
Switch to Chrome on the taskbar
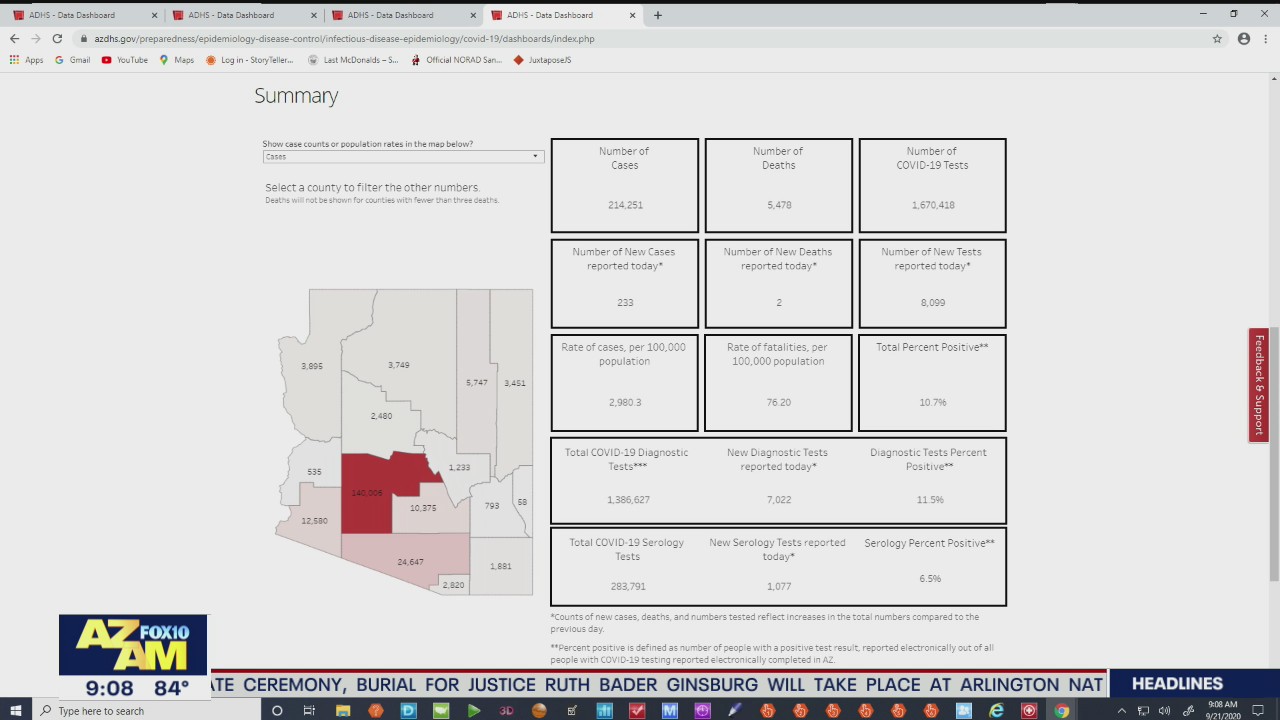pyautogui.click(x=1061, y=710)
